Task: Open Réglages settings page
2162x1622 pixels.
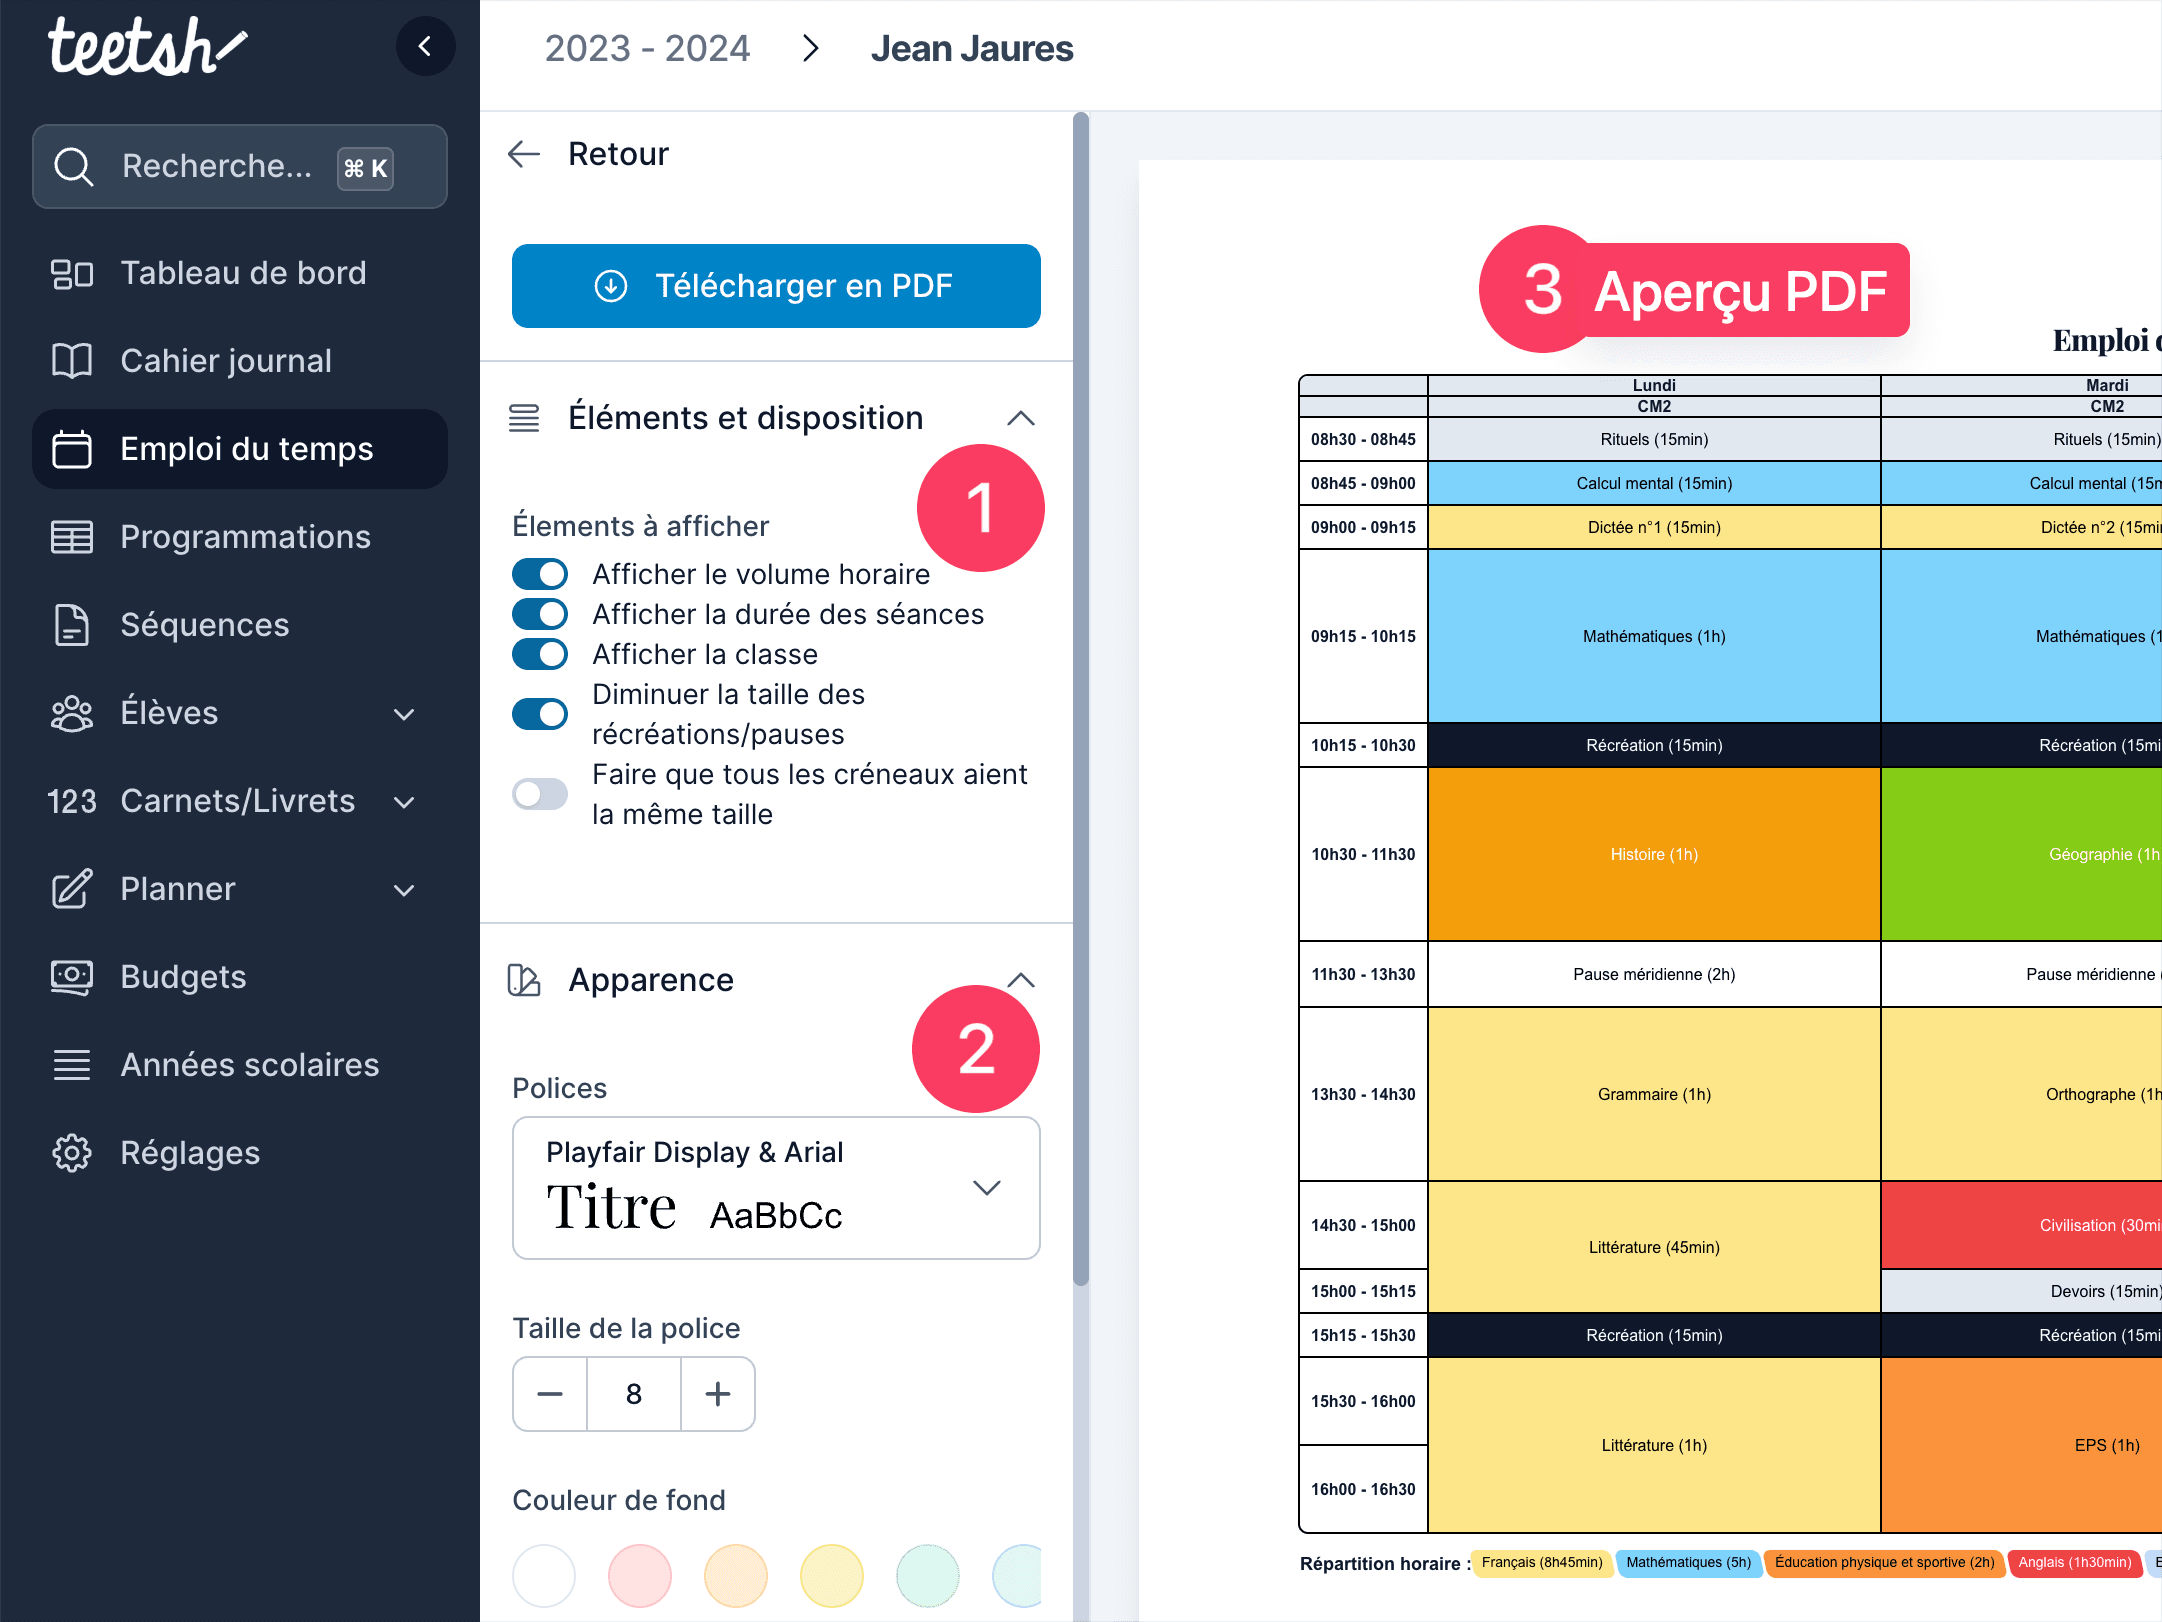Action: tap(240, 1153)
